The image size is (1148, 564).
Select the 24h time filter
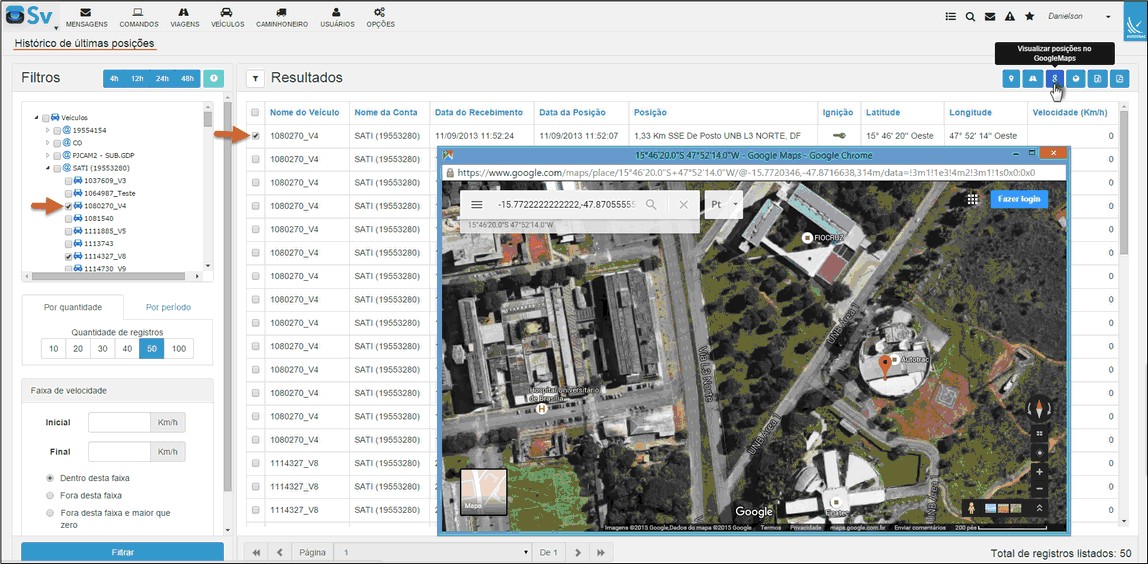[x=163, y=78]
